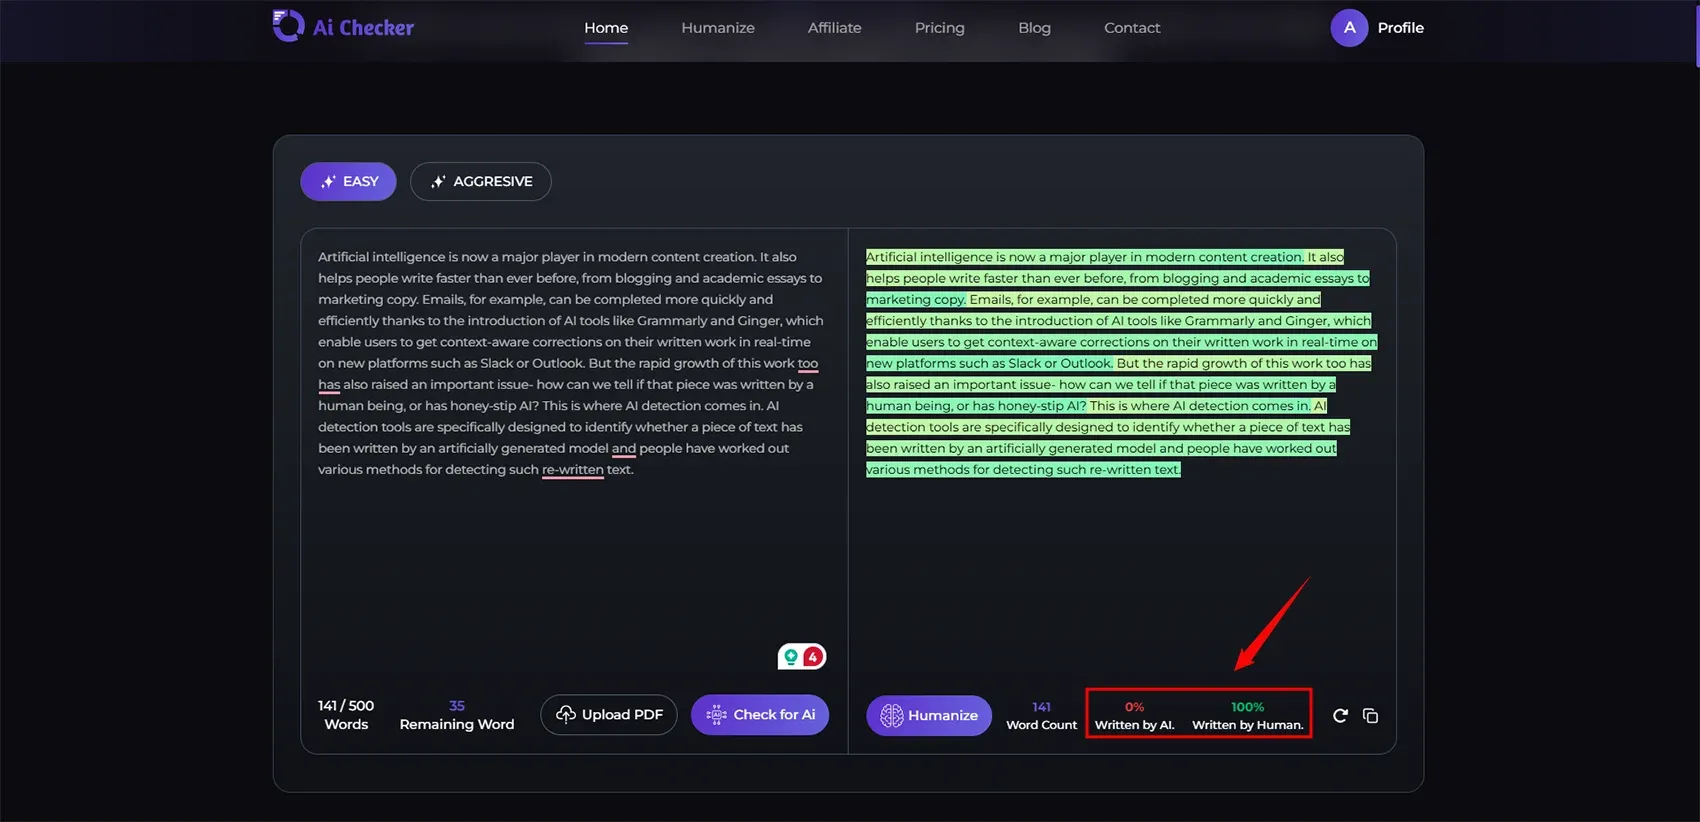Click the underlined word "re-written" in input
The image size is (1700, 822).
coord(572,470)
